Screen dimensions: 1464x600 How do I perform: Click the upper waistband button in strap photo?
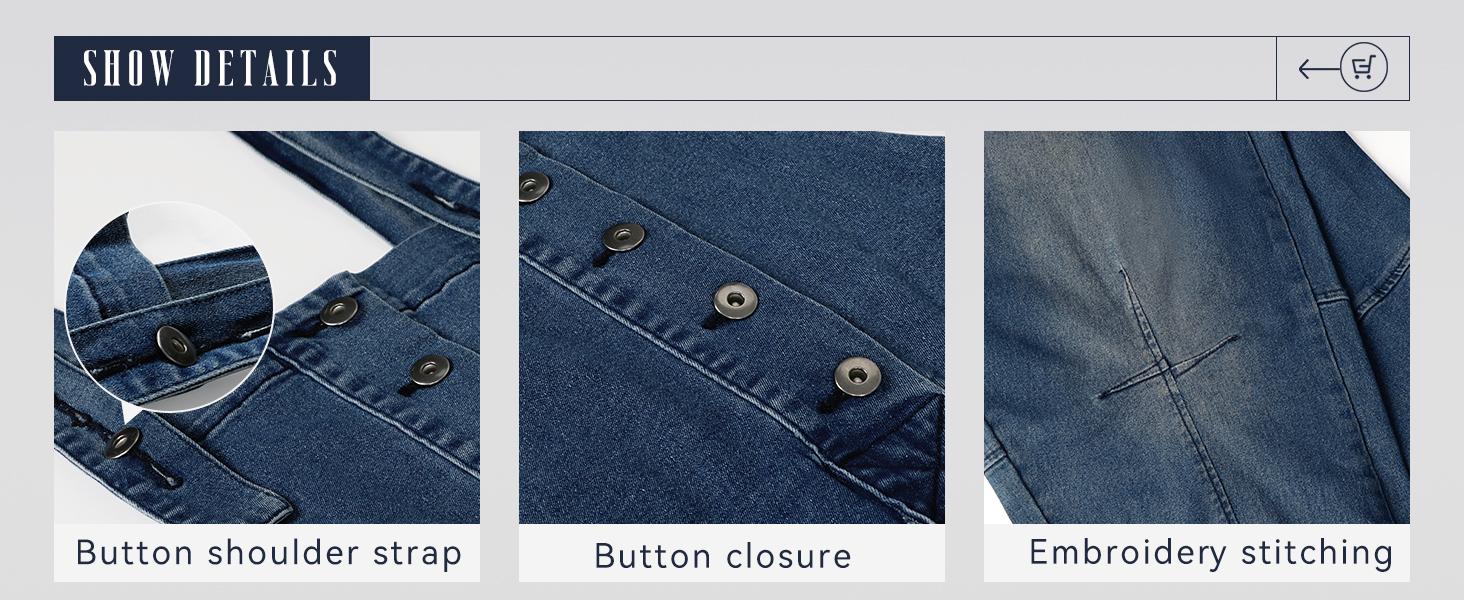(339, 311)
